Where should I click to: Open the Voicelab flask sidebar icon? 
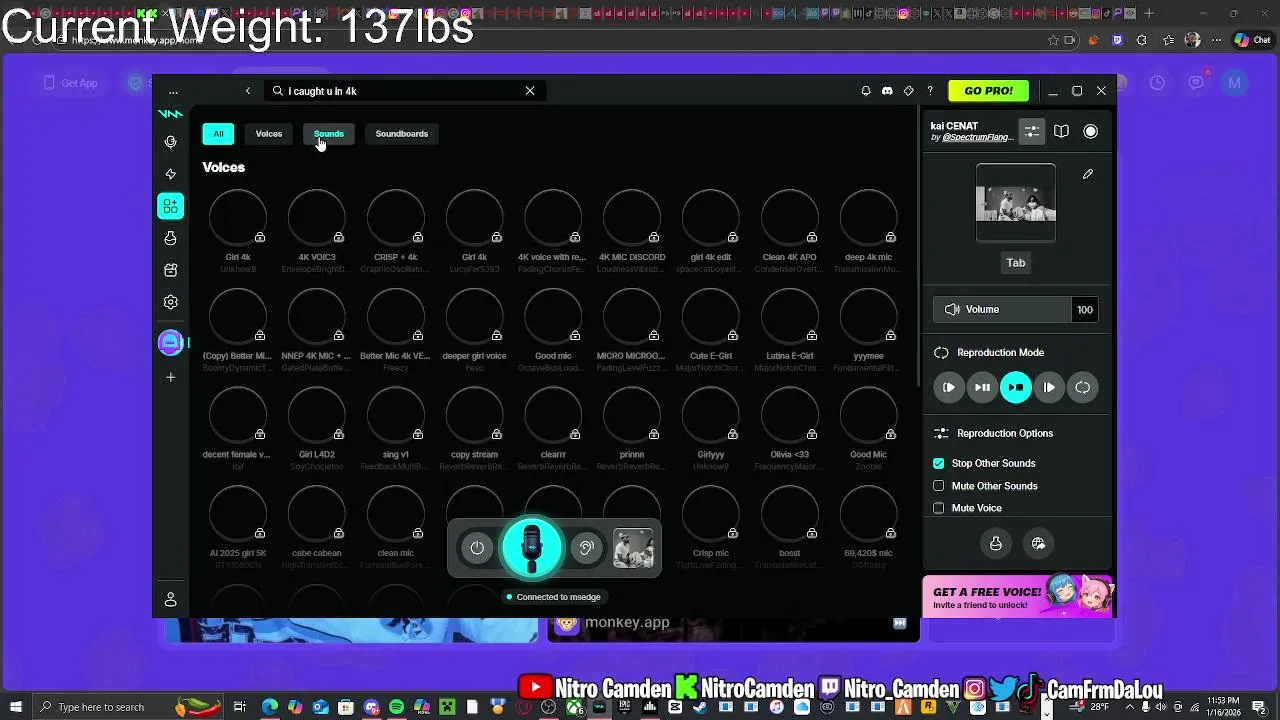[x=171, y=238]
